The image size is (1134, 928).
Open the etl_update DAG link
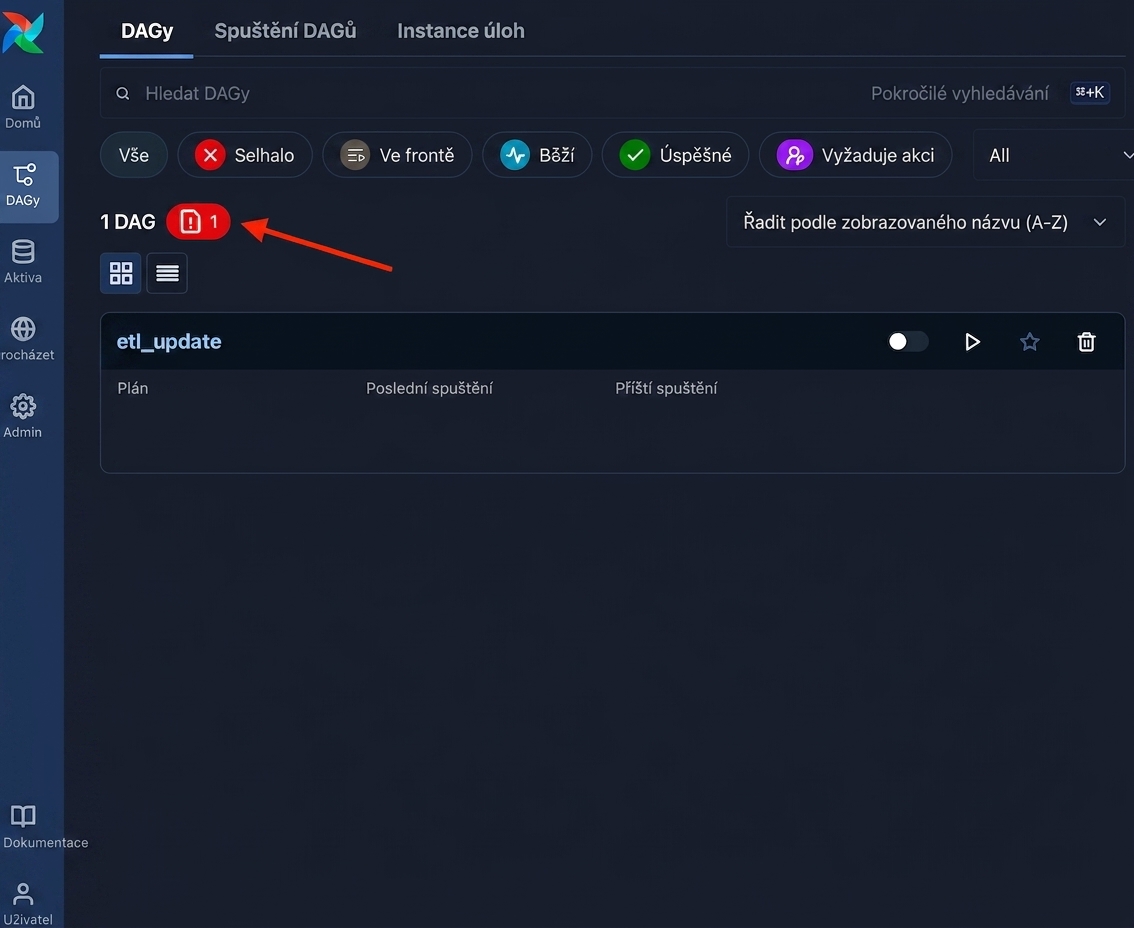point(169,341)
